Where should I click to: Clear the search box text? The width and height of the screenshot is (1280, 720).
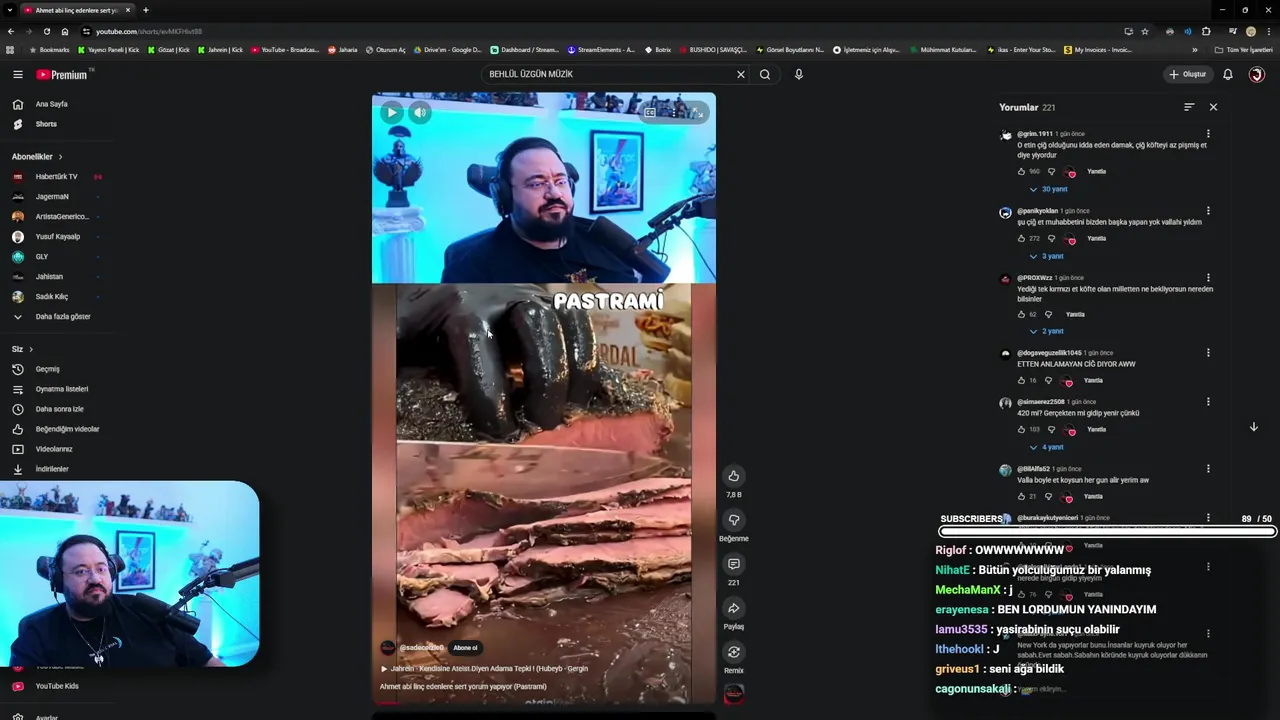pos(741,74)
